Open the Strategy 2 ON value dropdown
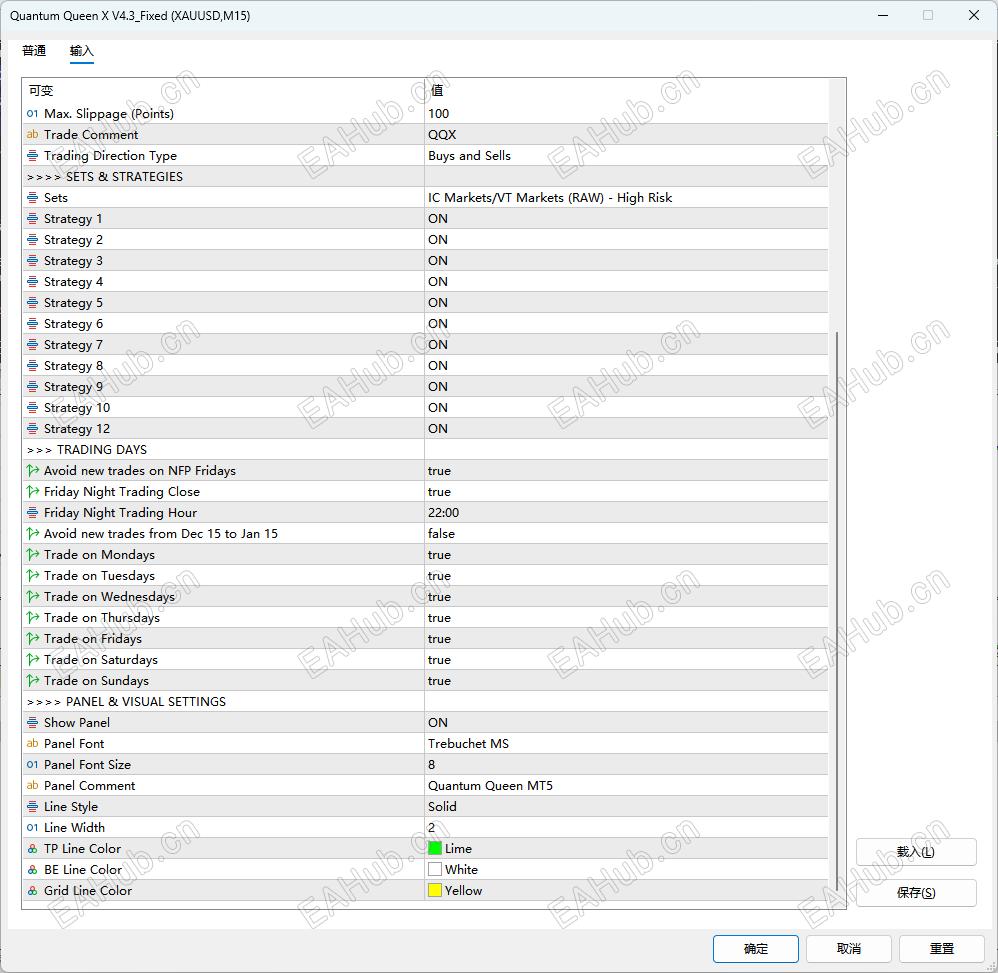998x973 pixels. tap(626, 240)
